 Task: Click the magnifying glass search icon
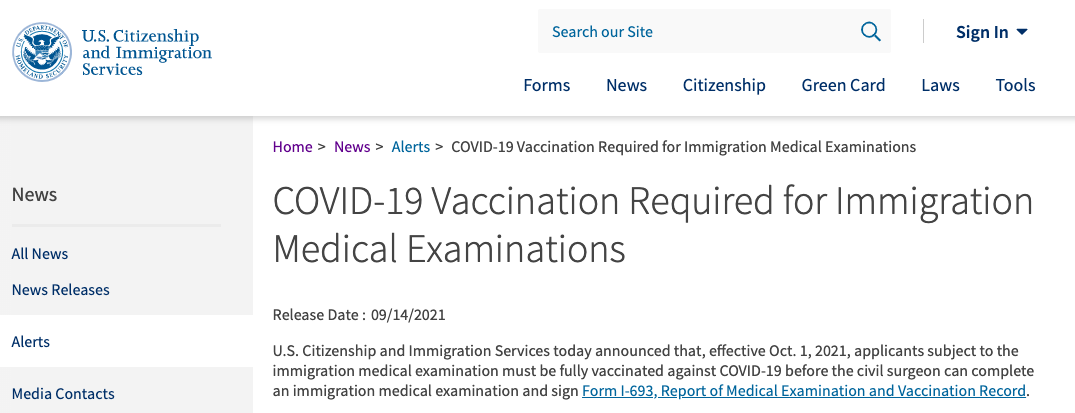point(870,32)
